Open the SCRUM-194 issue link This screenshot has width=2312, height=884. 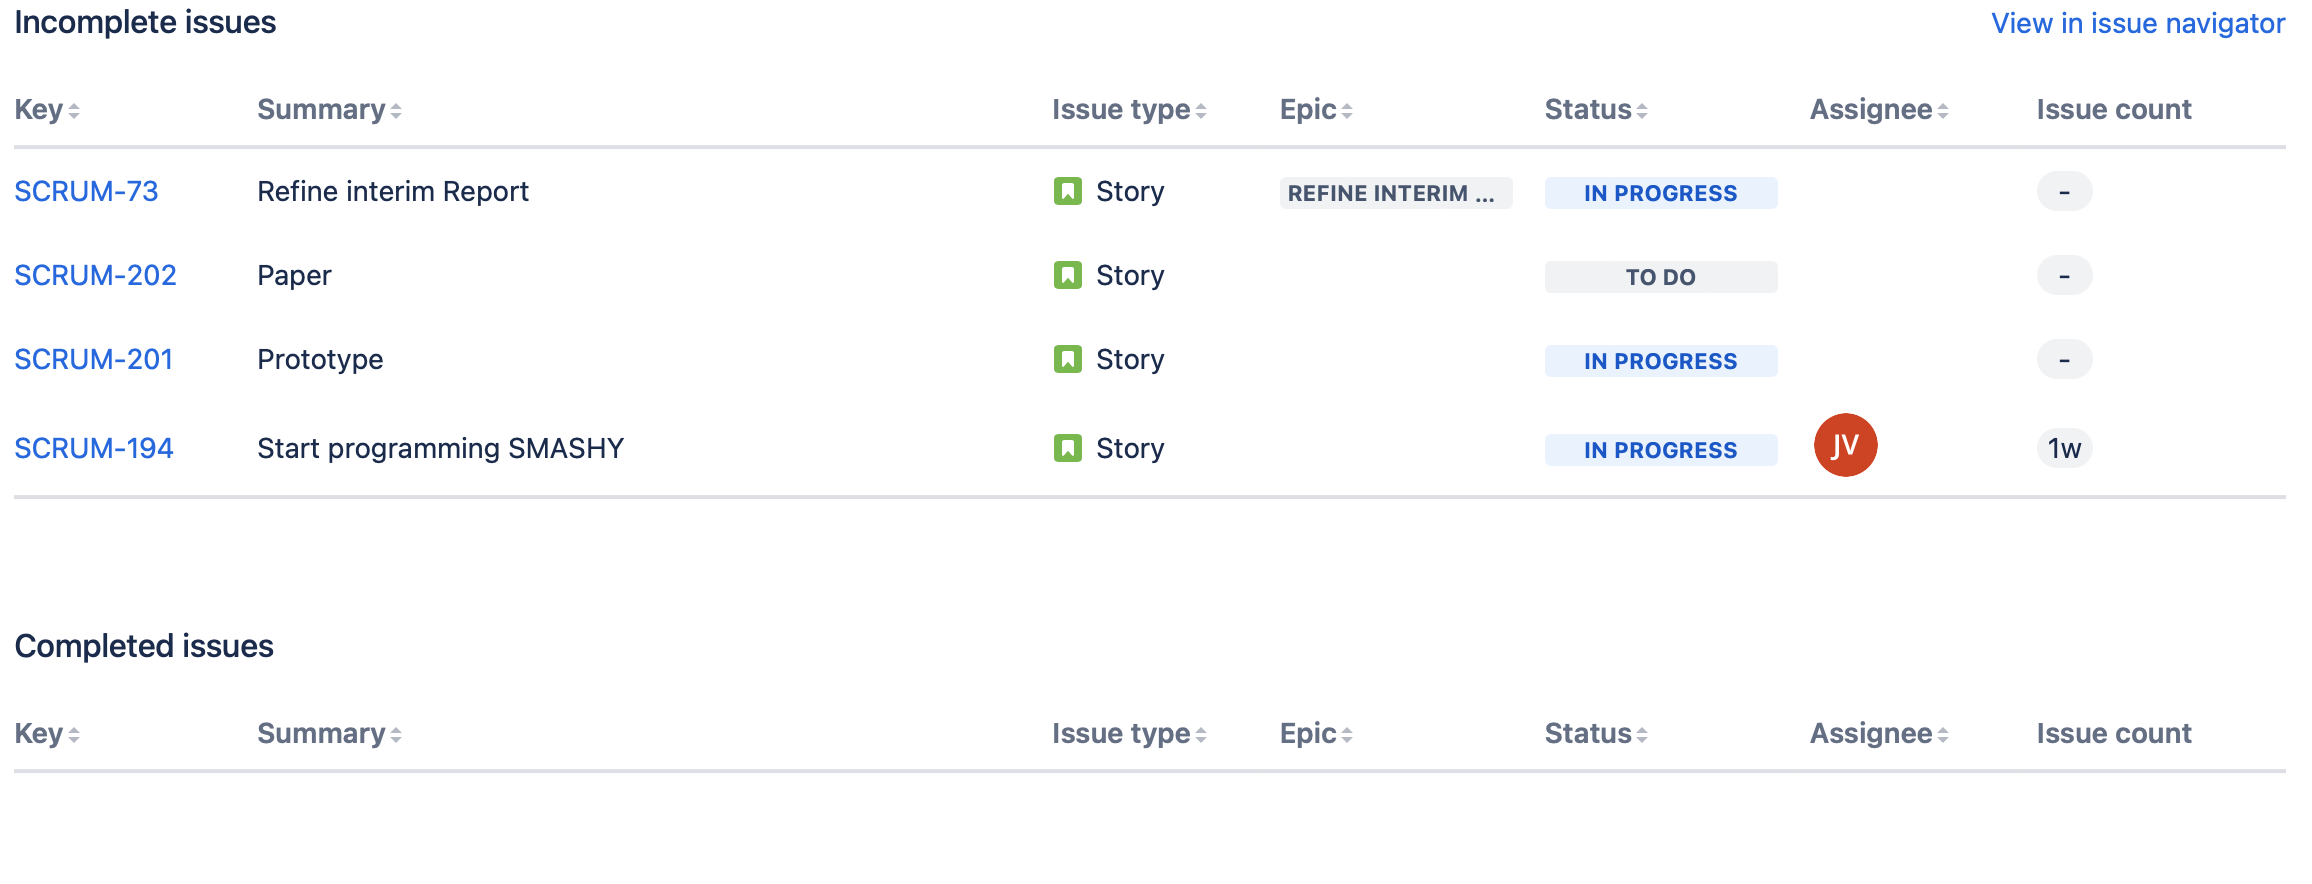pos(93,448)
